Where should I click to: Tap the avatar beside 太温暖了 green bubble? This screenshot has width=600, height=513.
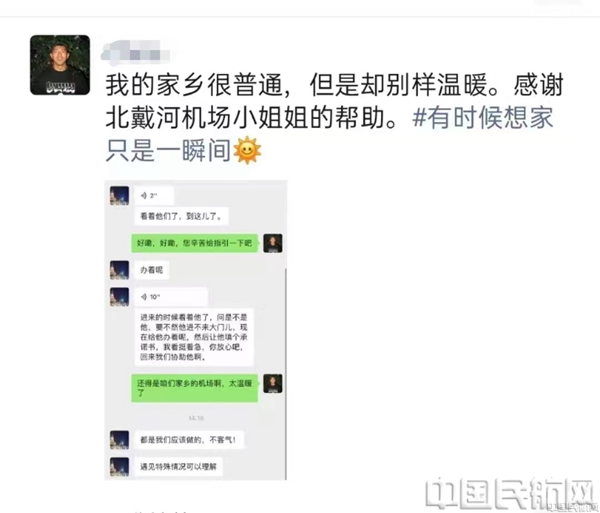pos(273,383)
